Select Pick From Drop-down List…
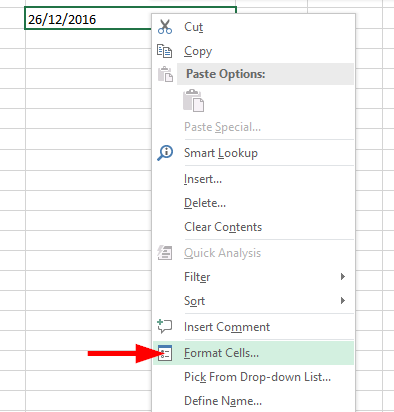 tap(253, 377)
